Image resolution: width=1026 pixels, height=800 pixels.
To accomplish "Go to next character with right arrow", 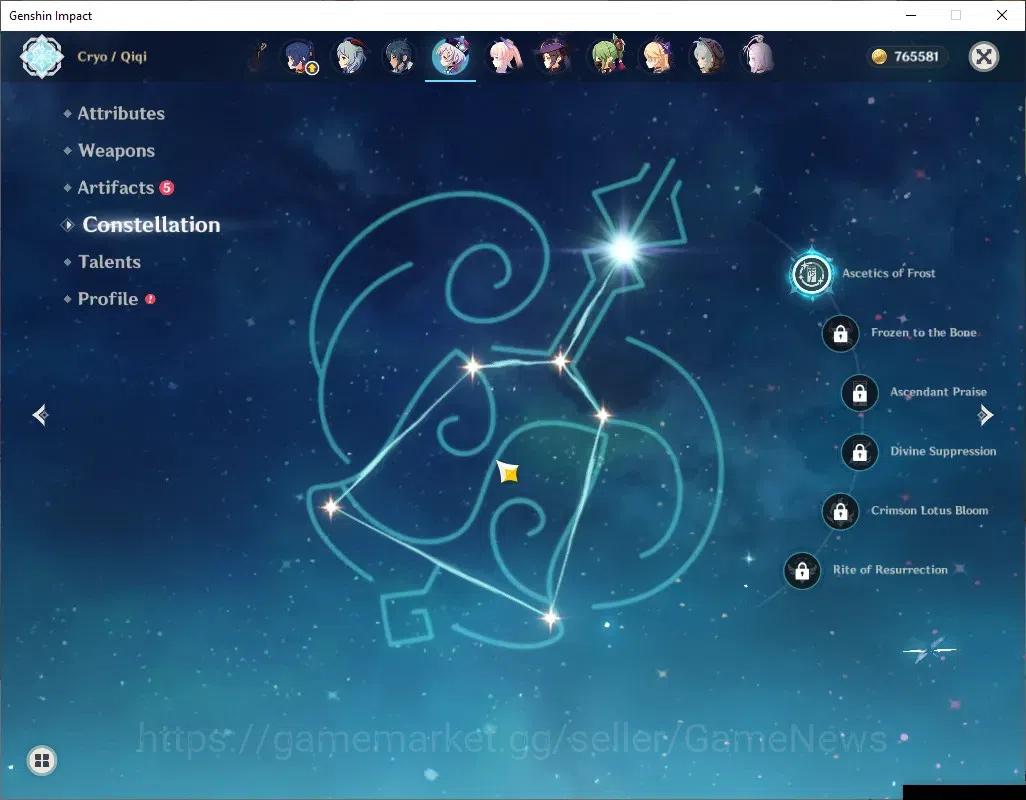I will click(985, 415).
